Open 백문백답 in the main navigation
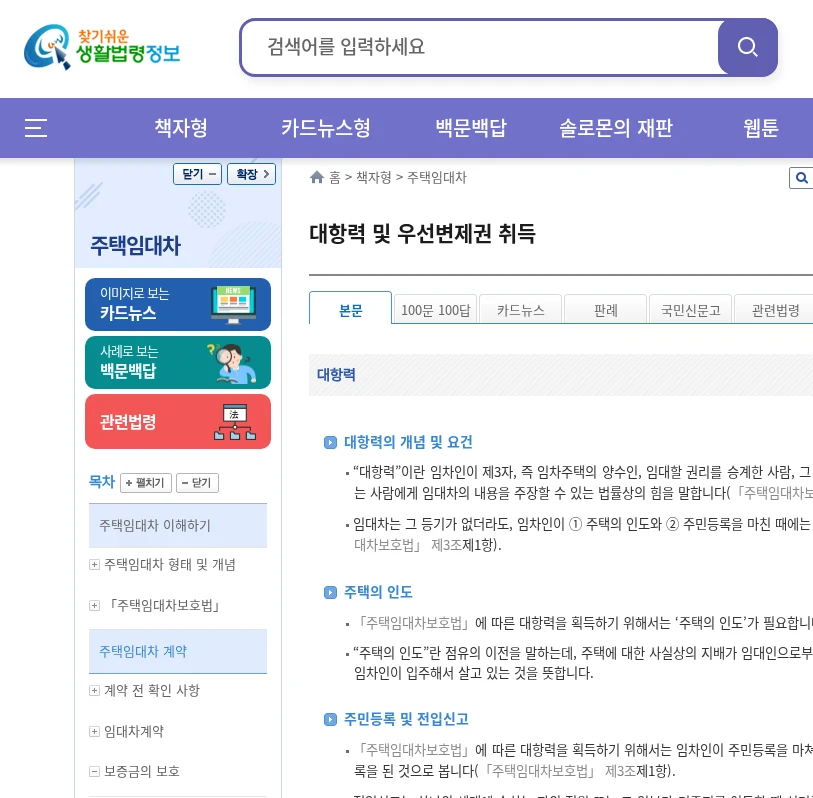Image resolution: width=813 pixels, height=798 pixels. (x=471, y=128)
